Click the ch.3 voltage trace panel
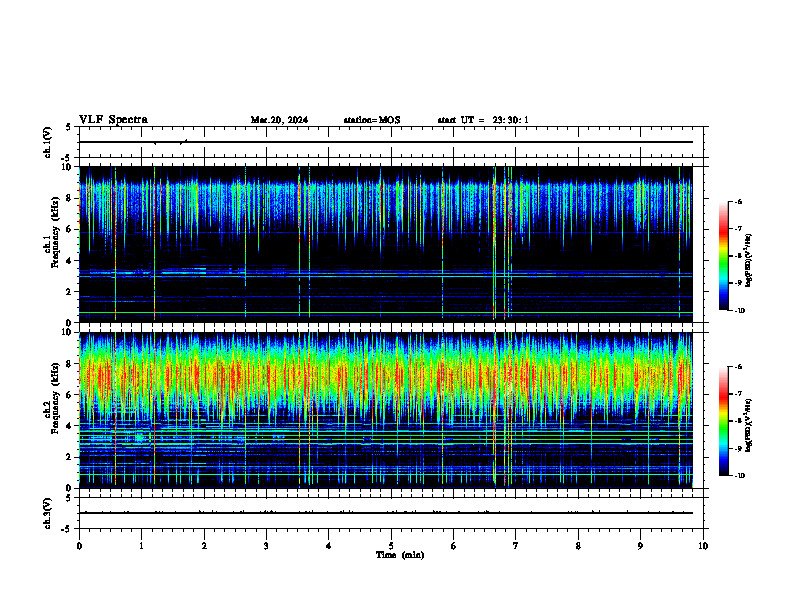Screen dimensions: 792x612 391,513
